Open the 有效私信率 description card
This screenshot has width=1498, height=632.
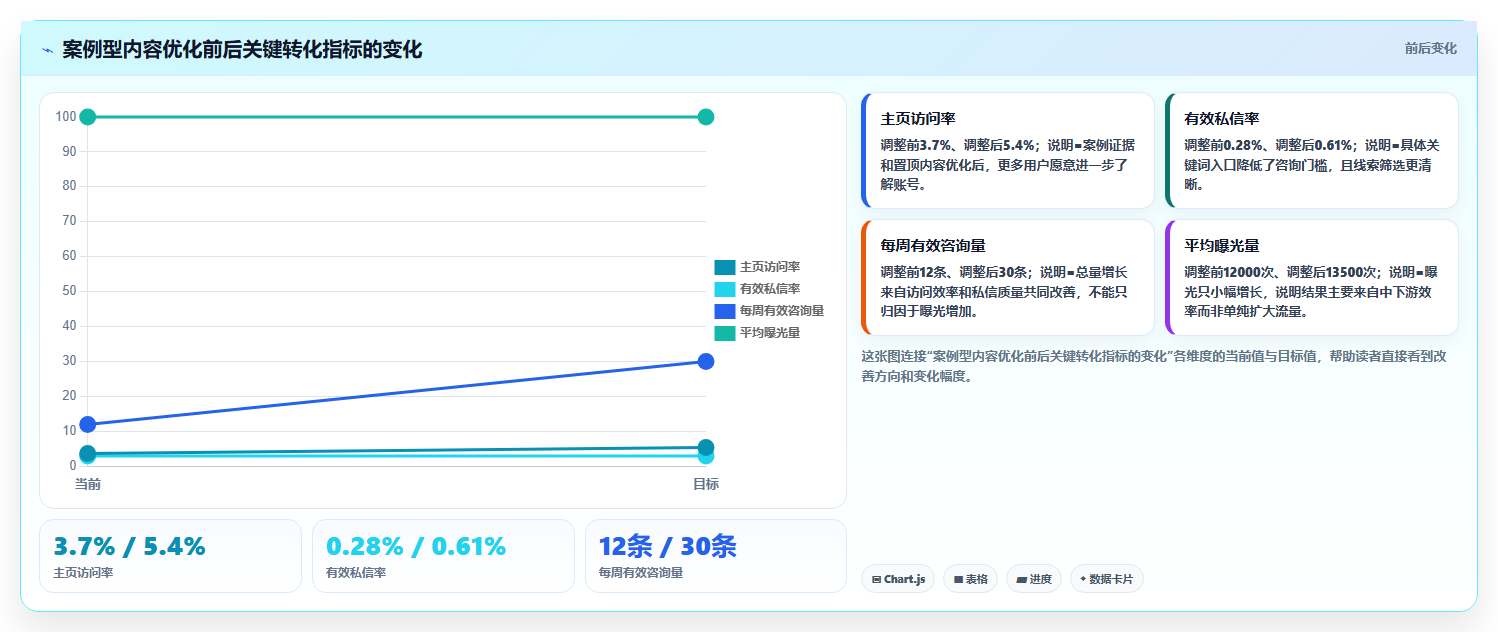pyautogui.click(x=1312, y=151)
